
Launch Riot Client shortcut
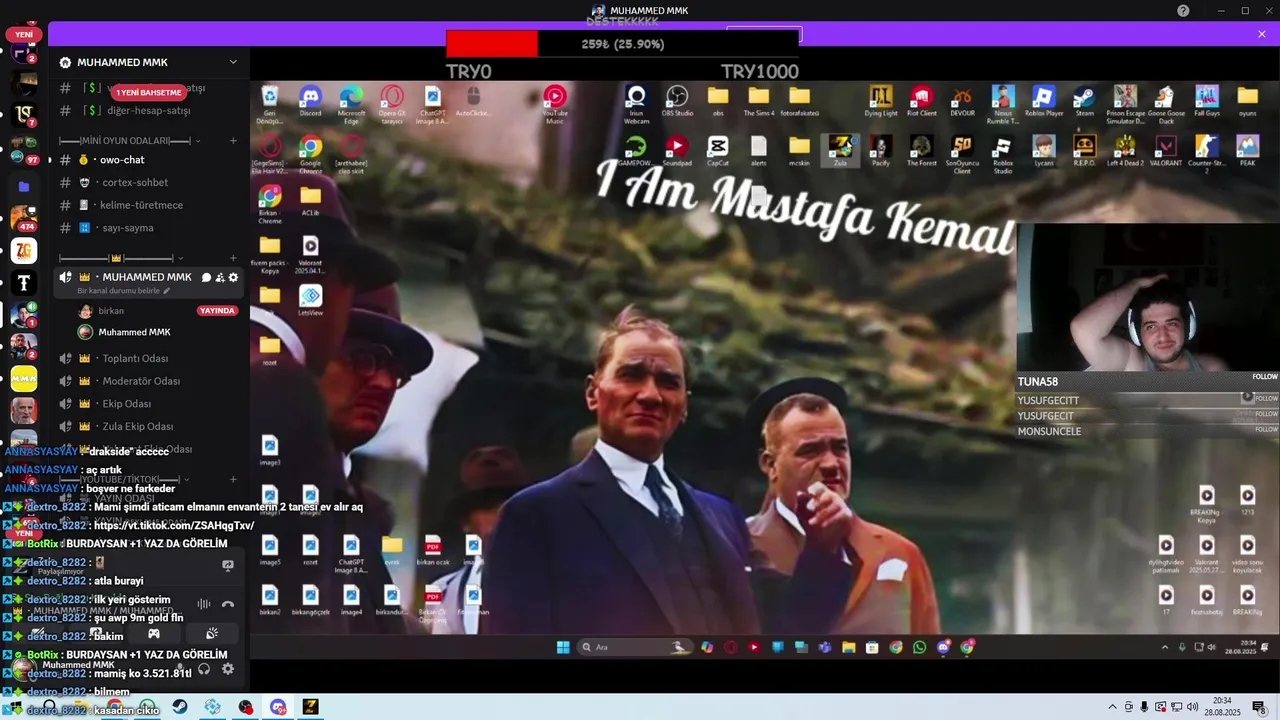[x=921, y=100]
